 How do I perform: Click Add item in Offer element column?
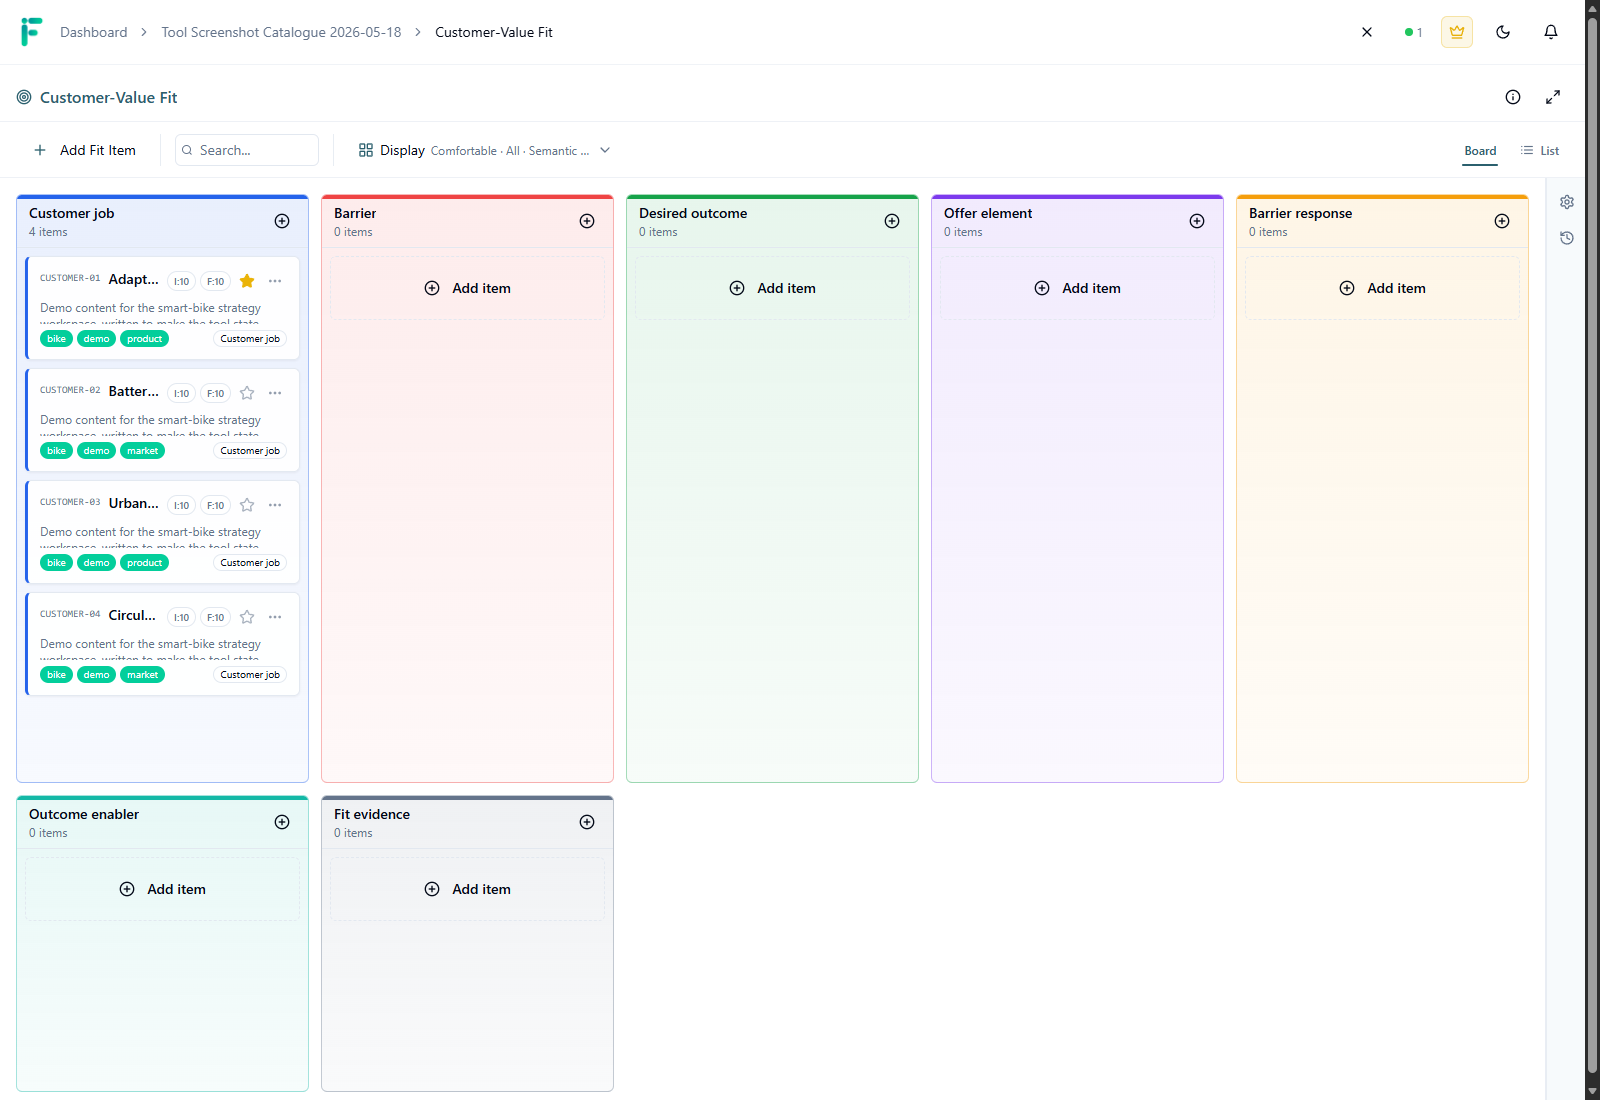point(1077,288)
